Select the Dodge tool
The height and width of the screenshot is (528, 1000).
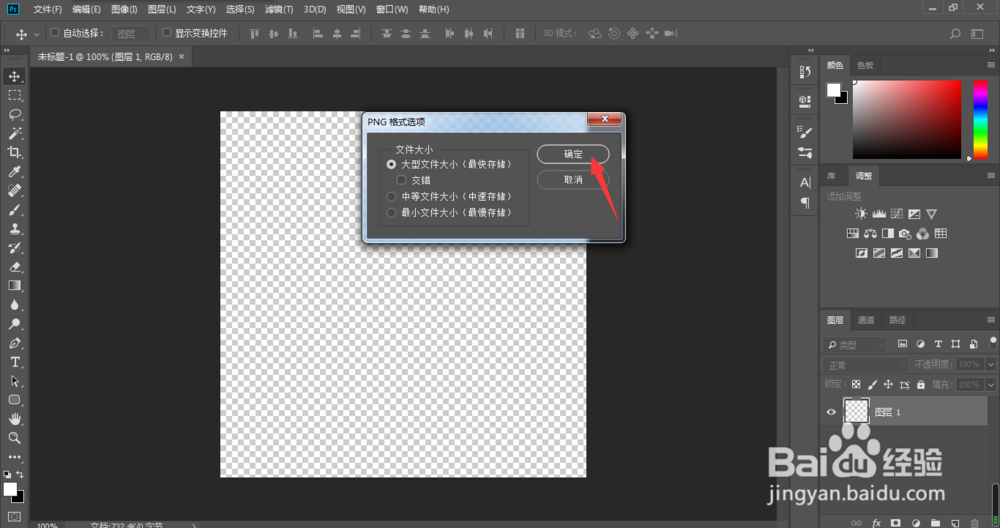pos(14,324)
